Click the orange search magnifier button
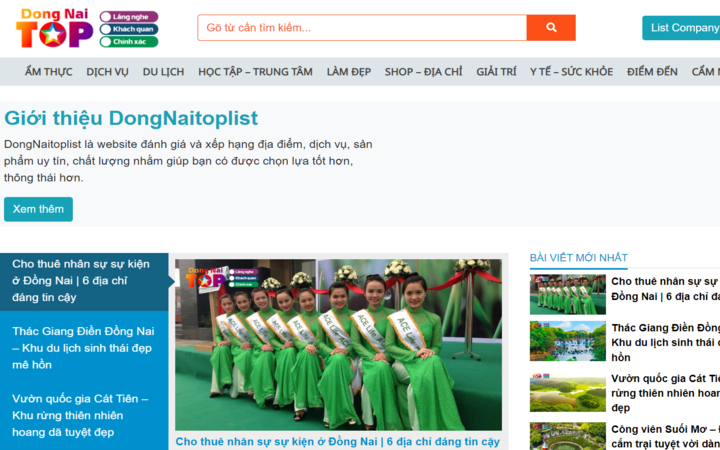The image size is (720, 450). tap(551, 28)
